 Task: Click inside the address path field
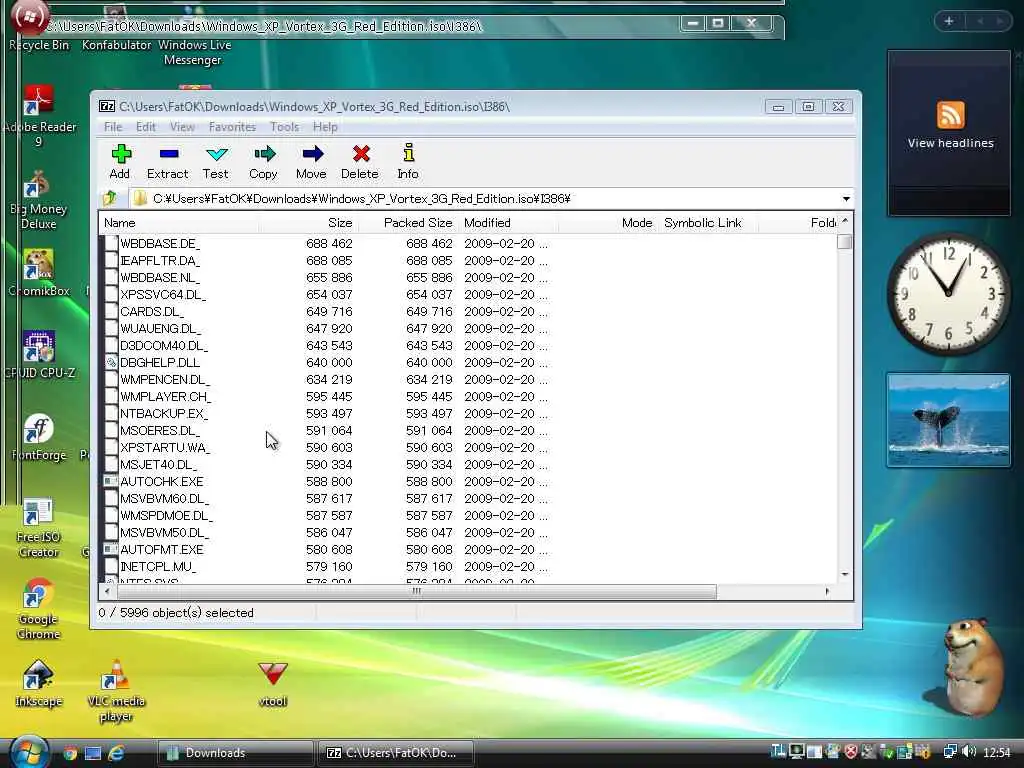(485, 199)
